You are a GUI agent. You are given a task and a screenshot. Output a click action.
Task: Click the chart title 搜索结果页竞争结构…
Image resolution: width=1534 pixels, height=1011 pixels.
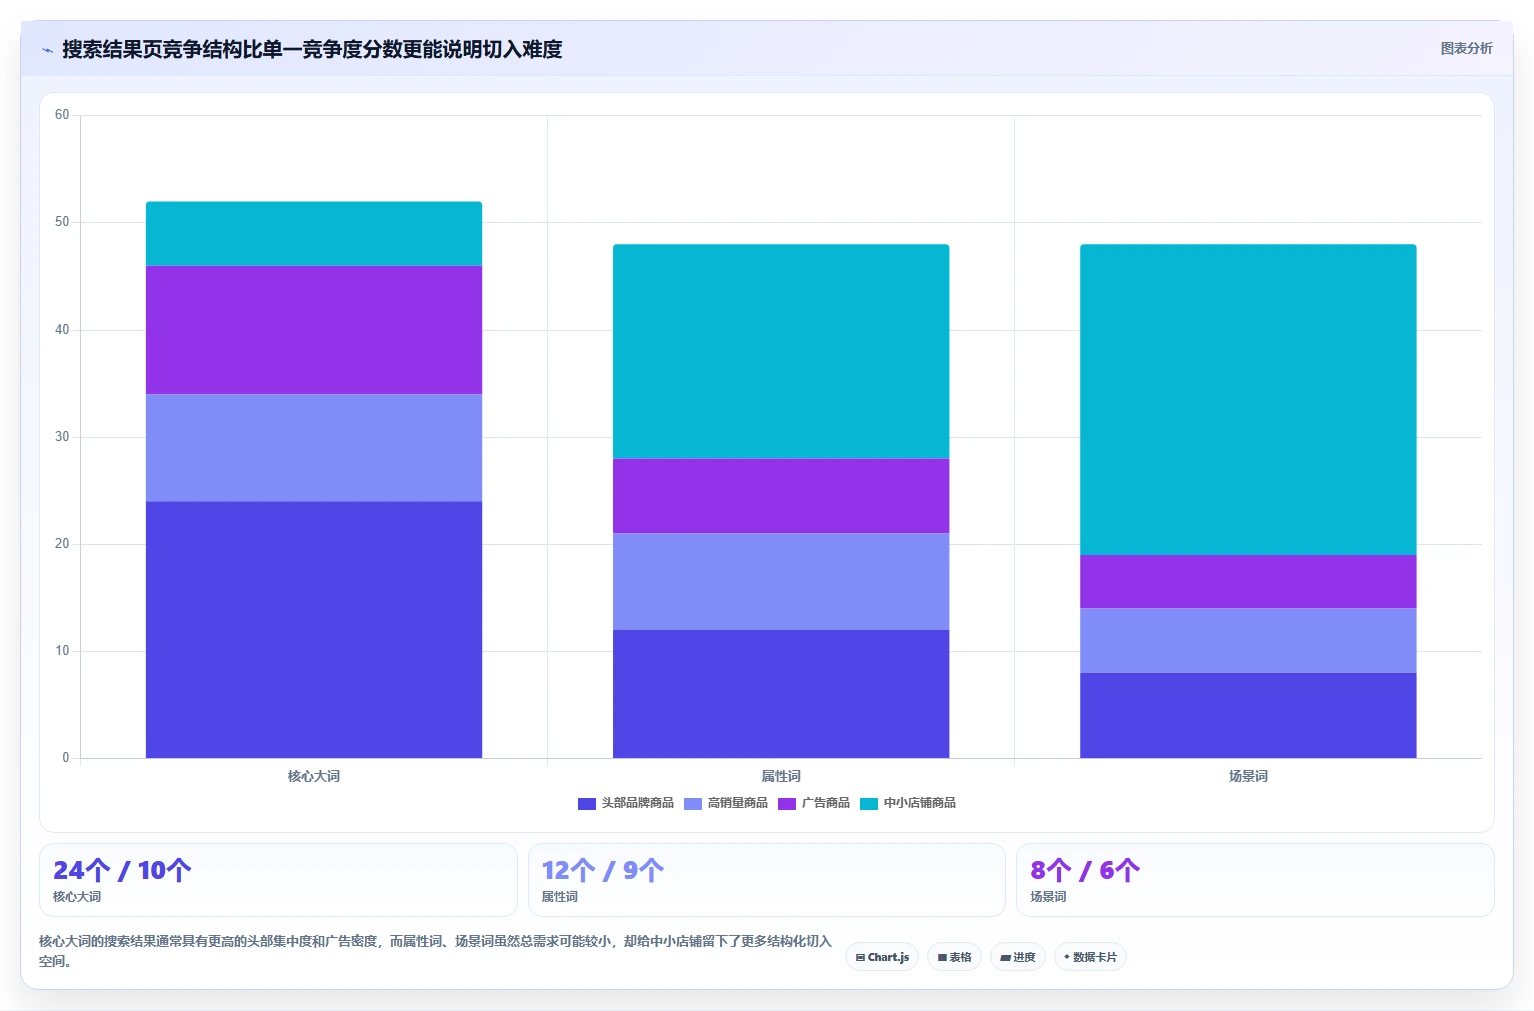coord(312,49)
